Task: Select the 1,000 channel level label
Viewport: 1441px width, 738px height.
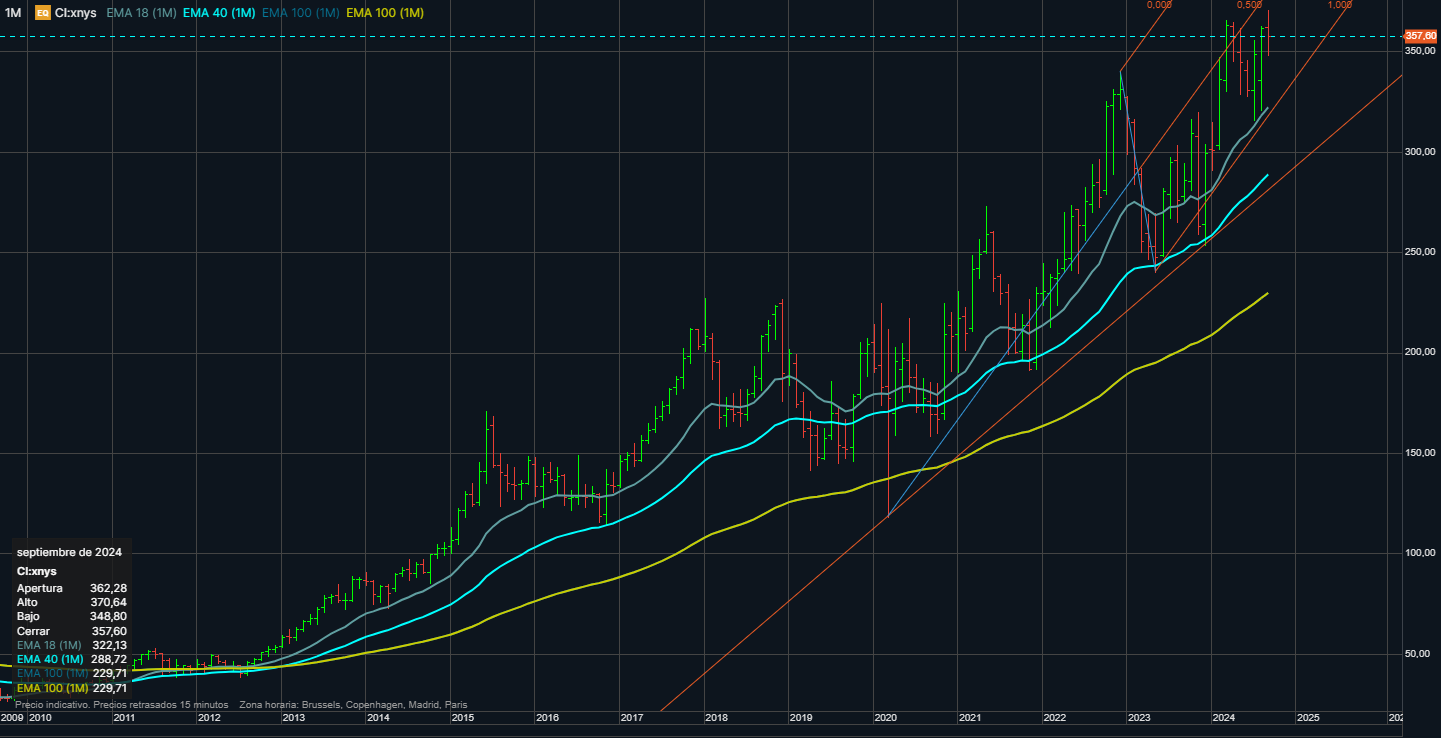Action: 1340,5
